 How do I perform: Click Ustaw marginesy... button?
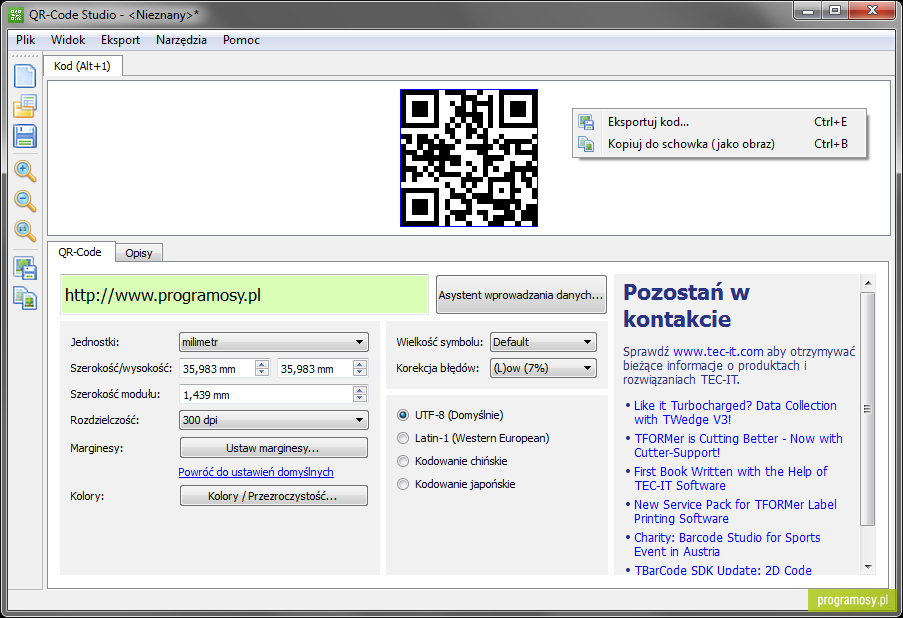coord(274,448)
